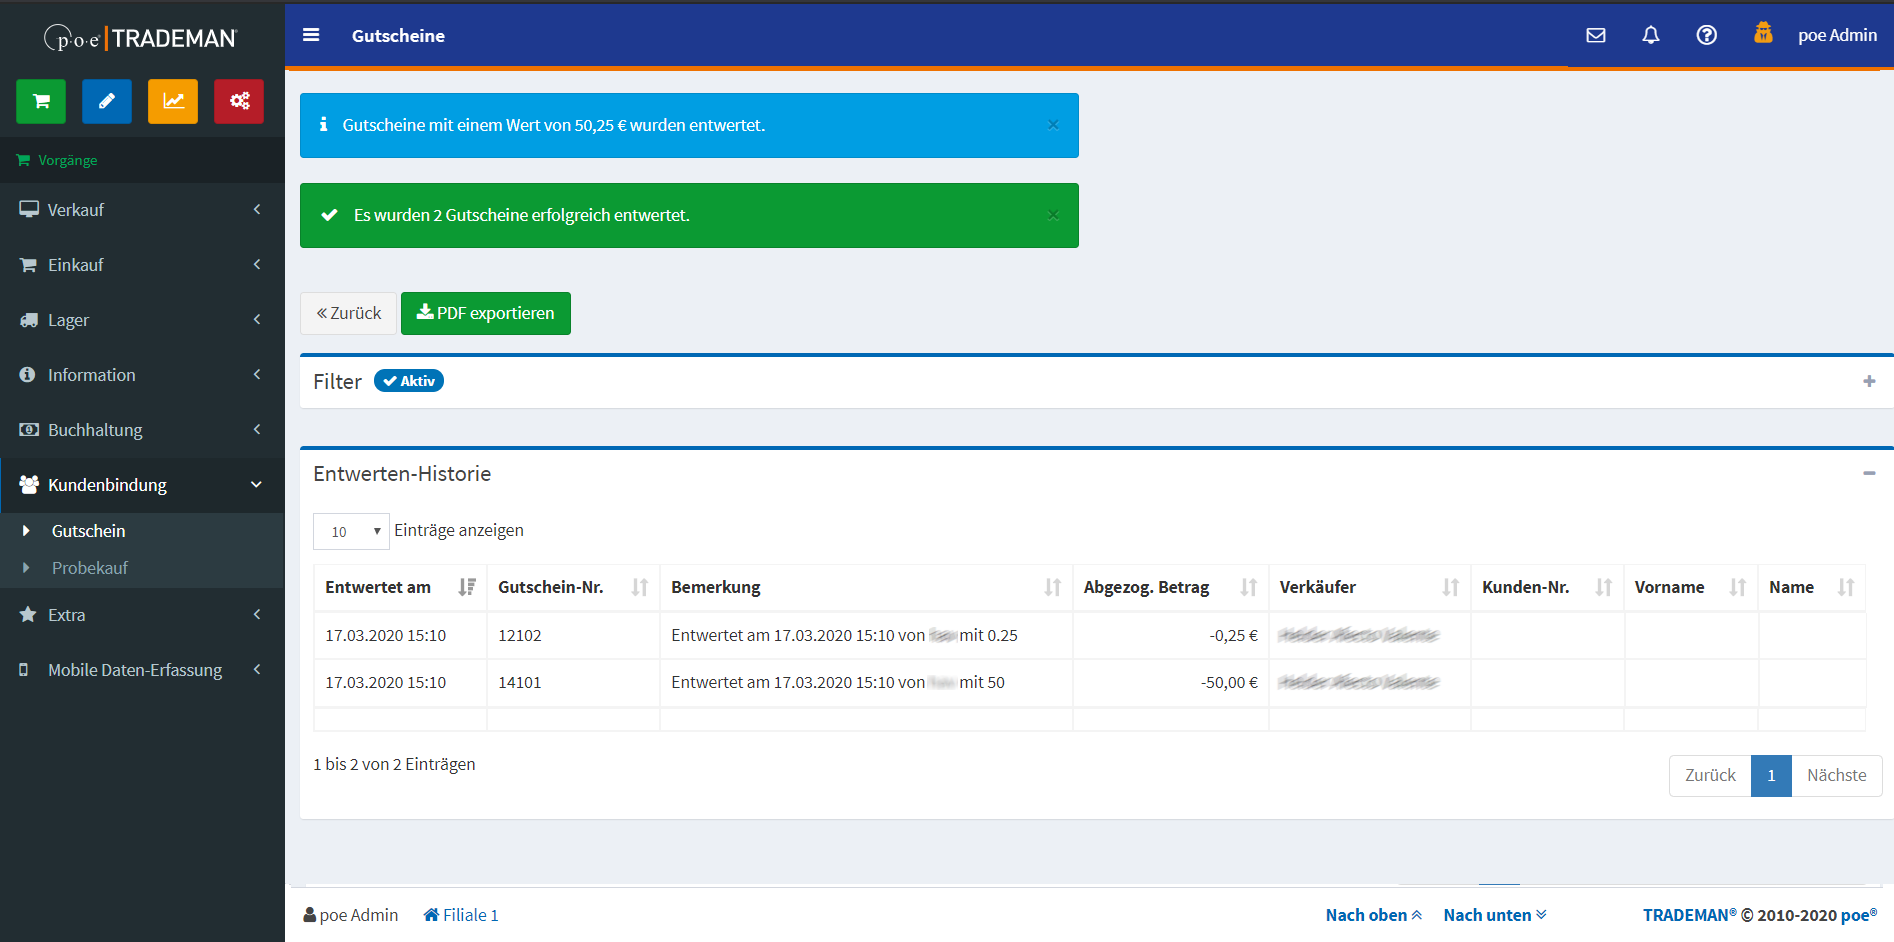Image resolution: width=1894 pixels, height=942 pixels.
Task: Click the PDF exportieren button
Action: tap(486, 313)
